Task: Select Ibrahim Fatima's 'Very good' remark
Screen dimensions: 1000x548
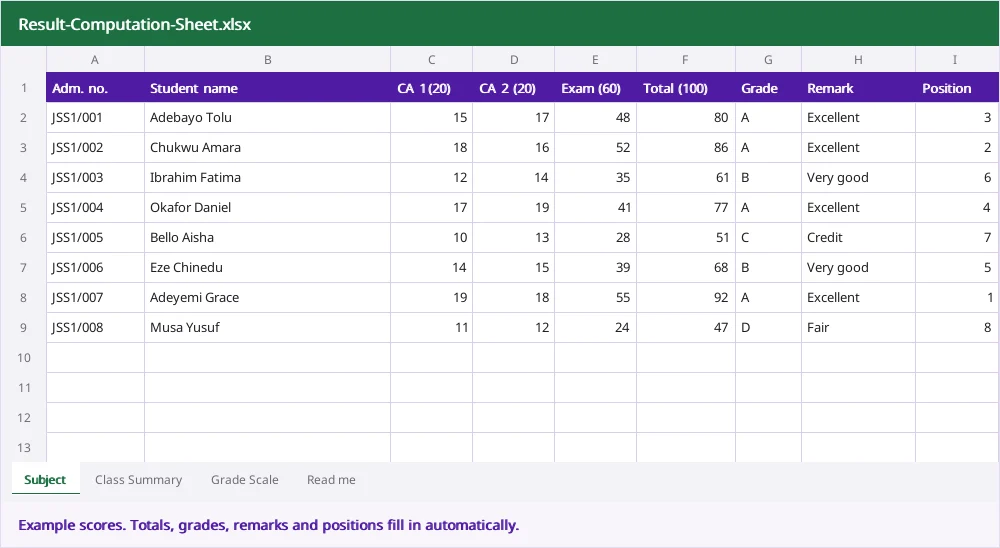Action: pos(858,177)
